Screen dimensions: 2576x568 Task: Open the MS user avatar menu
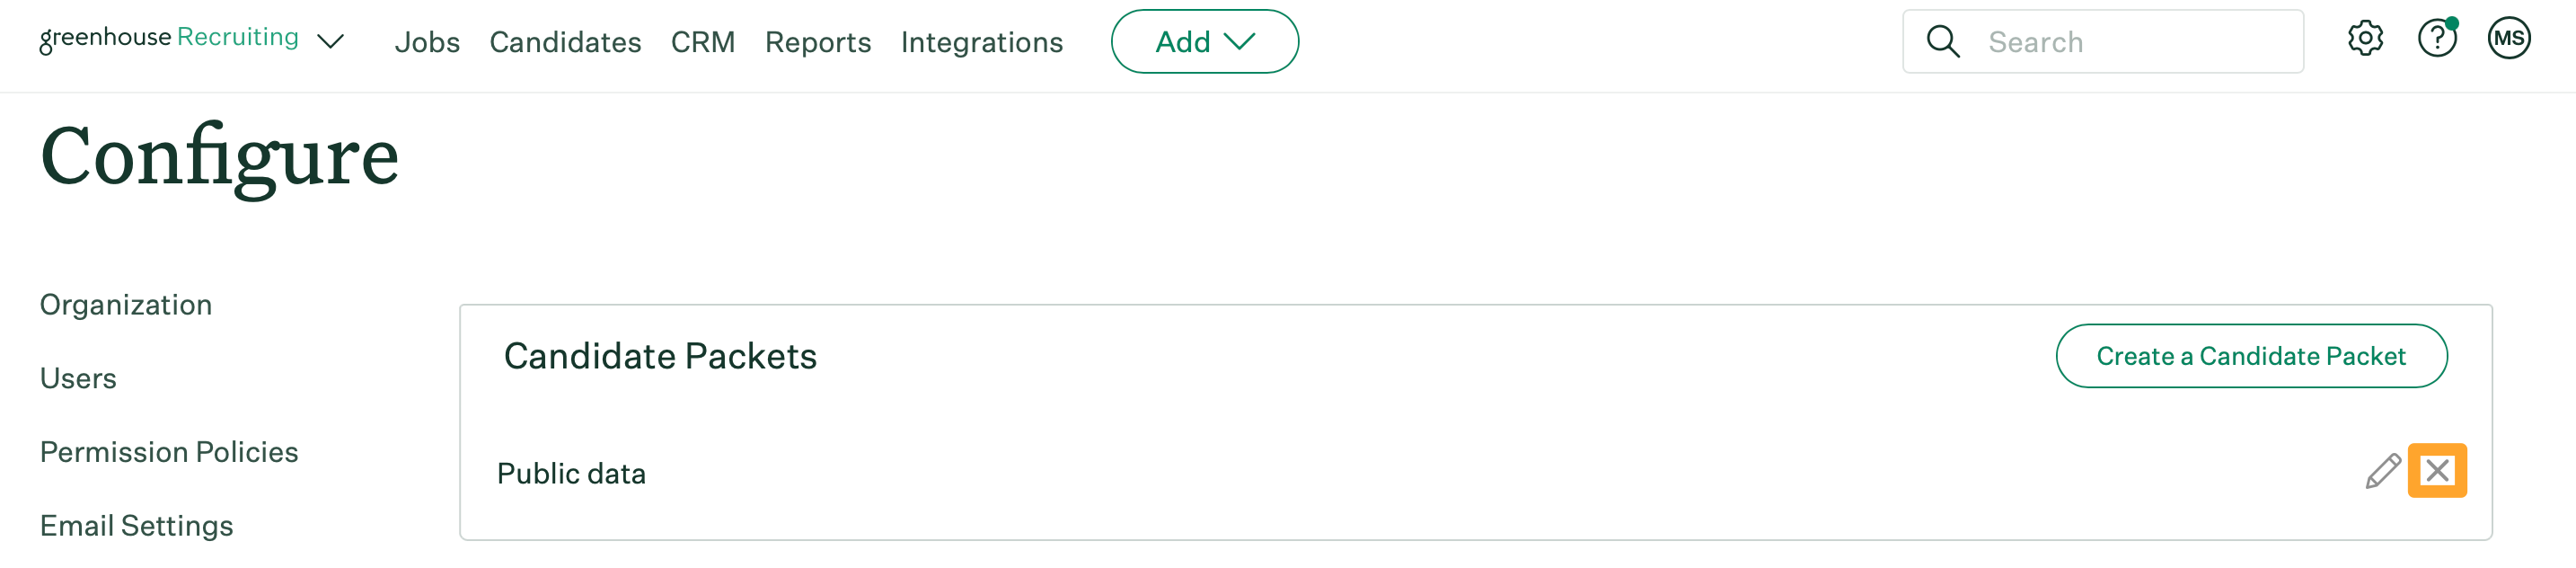point(2509,40)
